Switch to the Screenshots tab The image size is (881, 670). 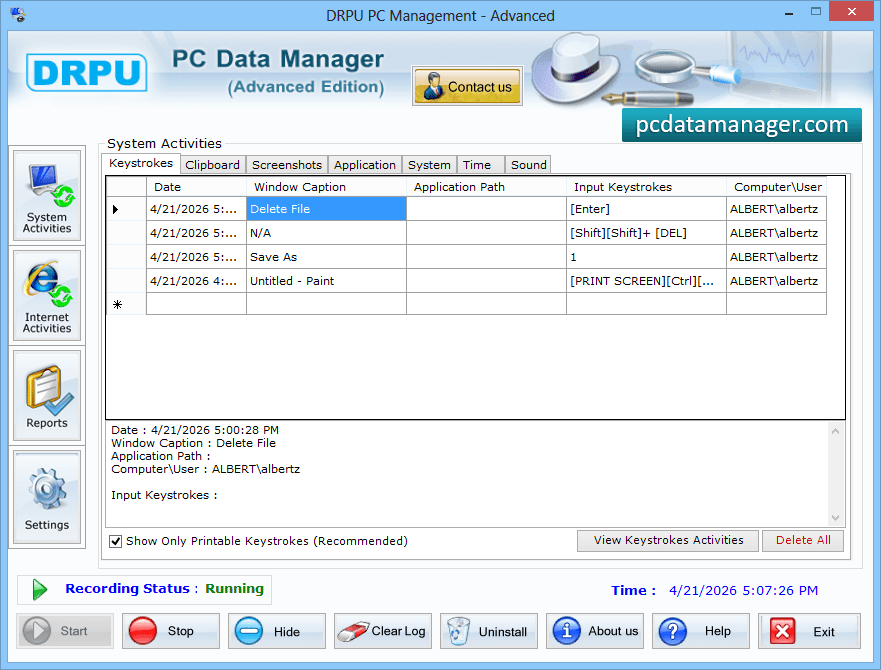point(287,165)
